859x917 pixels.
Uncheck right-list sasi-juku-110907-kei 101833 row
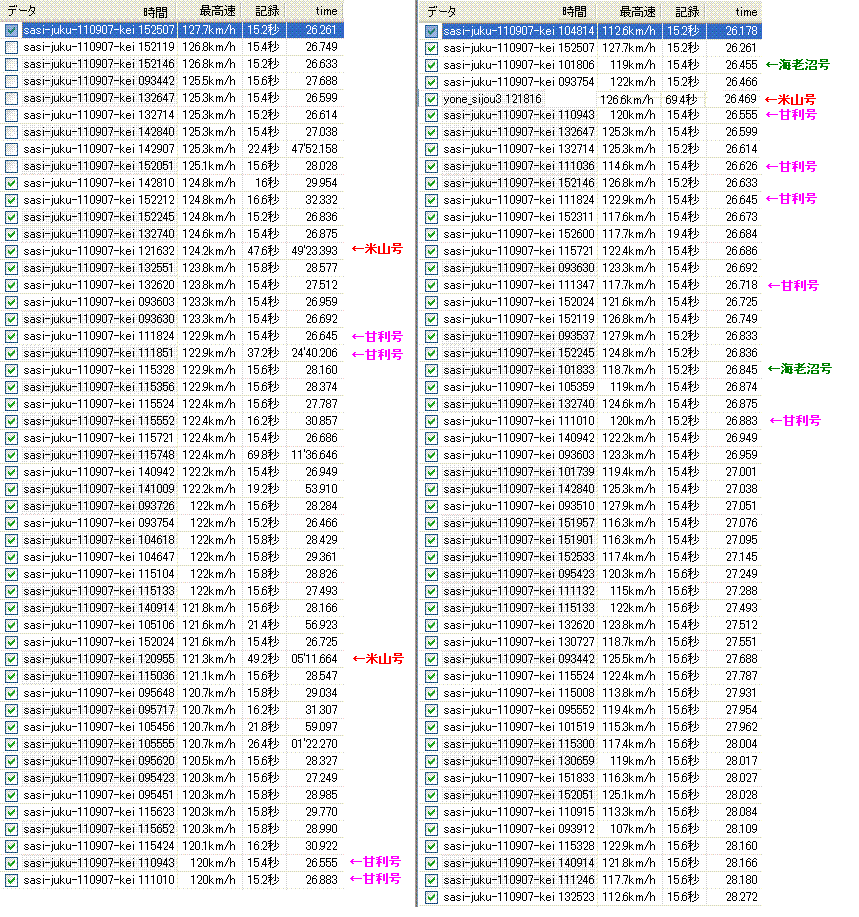(x=432, y=370)
